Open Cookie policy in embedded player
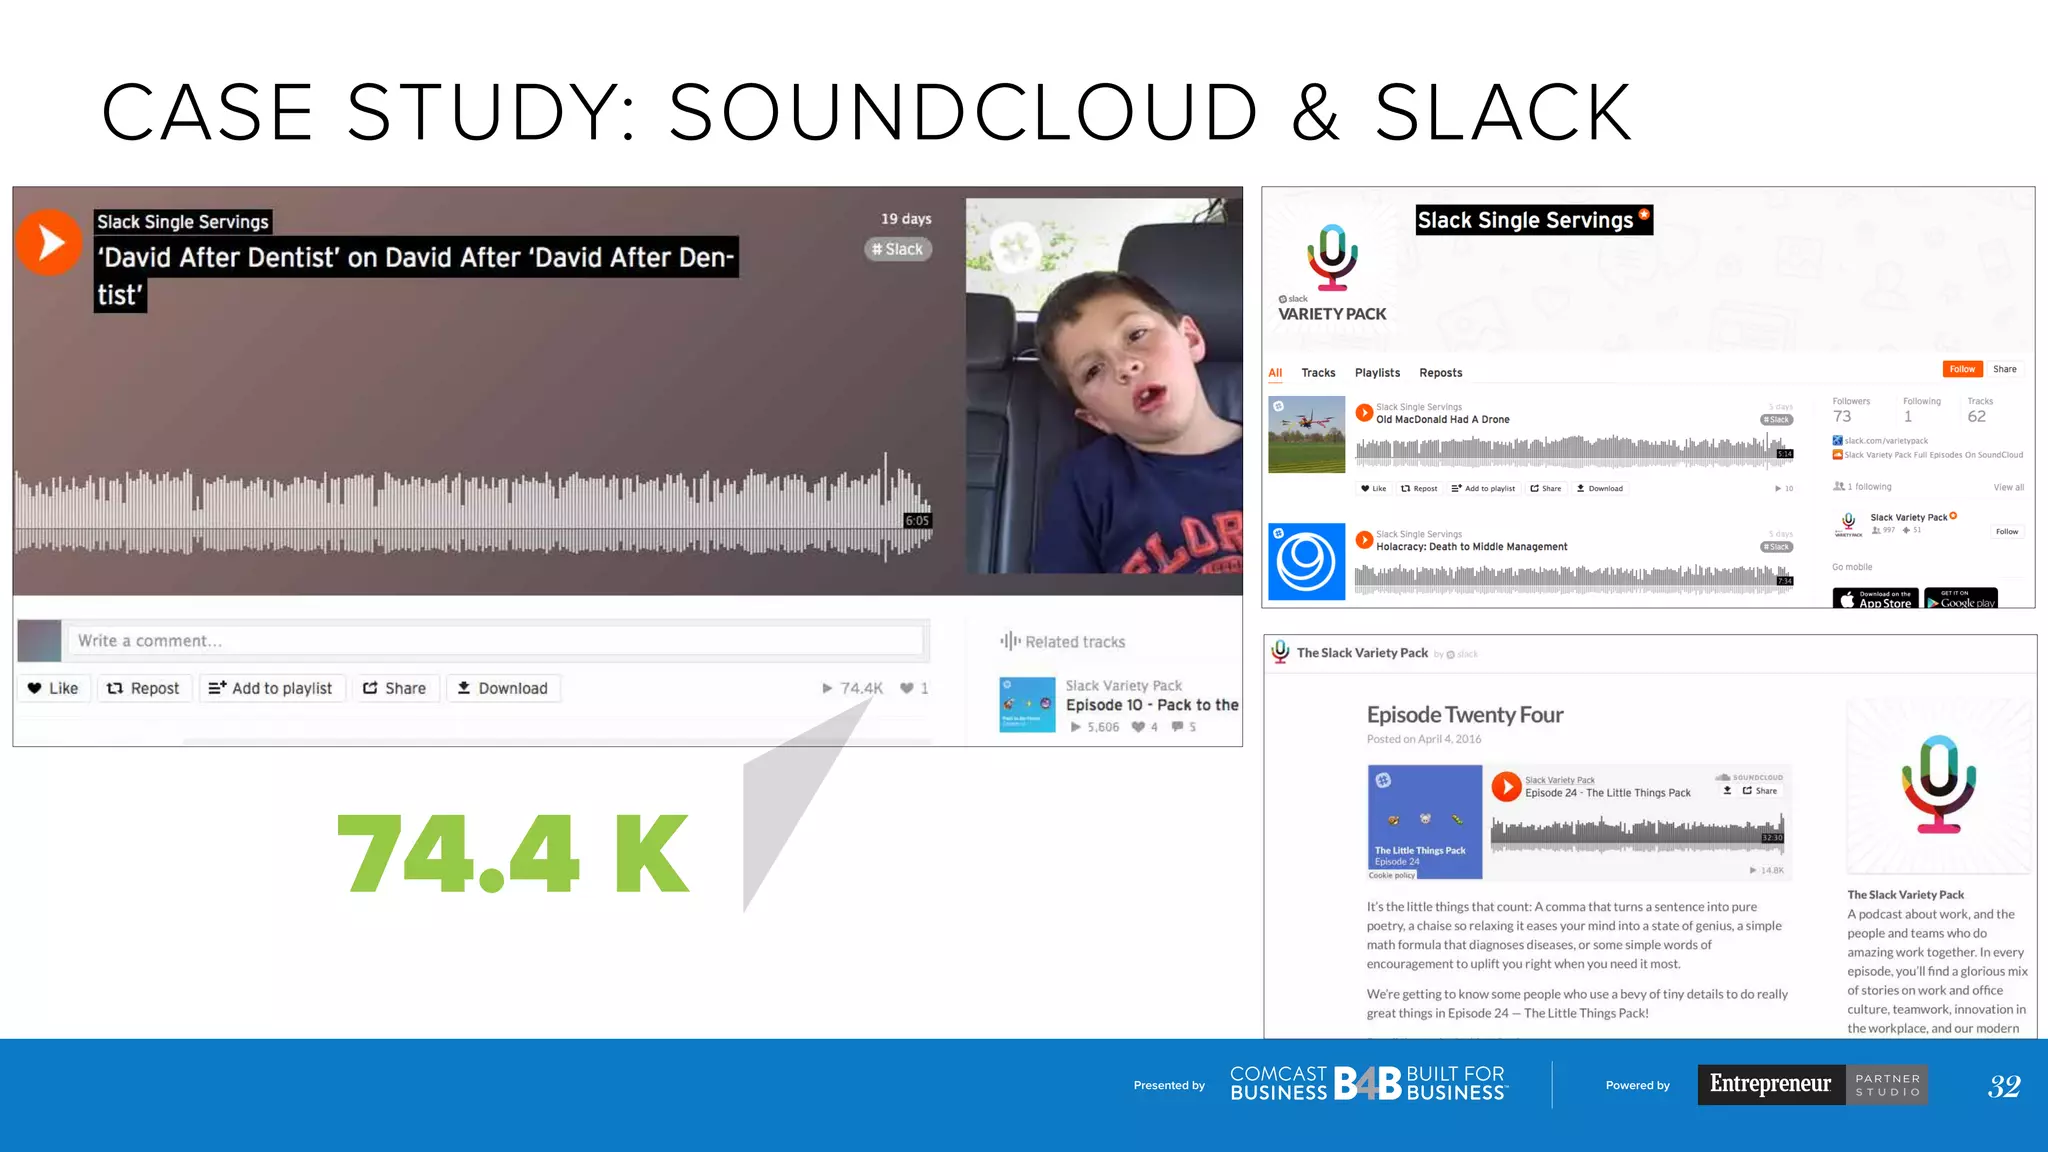Screen dimensions: 2048x1152 click(x=1392, y=875)
